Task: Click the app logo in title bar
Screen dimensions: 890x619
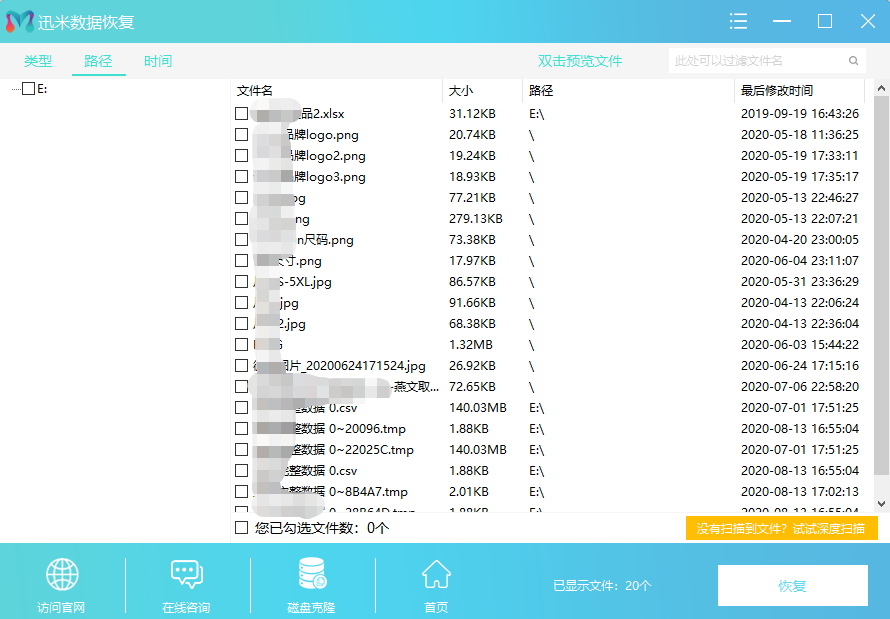Action: tap(20, 22)
